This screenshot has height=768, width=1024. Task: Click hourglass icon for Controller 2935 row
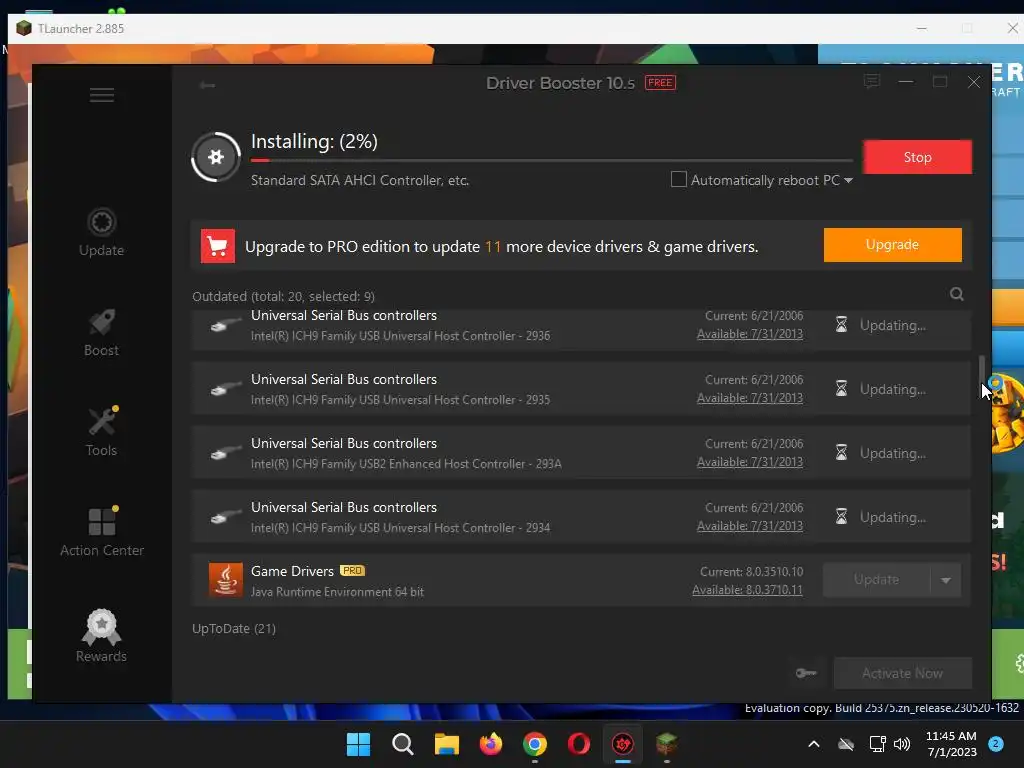coord(841,389)
